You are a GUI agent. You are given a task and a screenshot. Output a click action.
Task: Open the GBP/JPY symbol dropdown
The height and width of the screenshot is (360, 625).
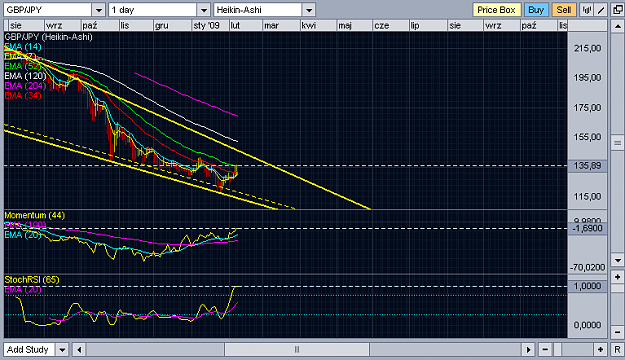point(98,10)
